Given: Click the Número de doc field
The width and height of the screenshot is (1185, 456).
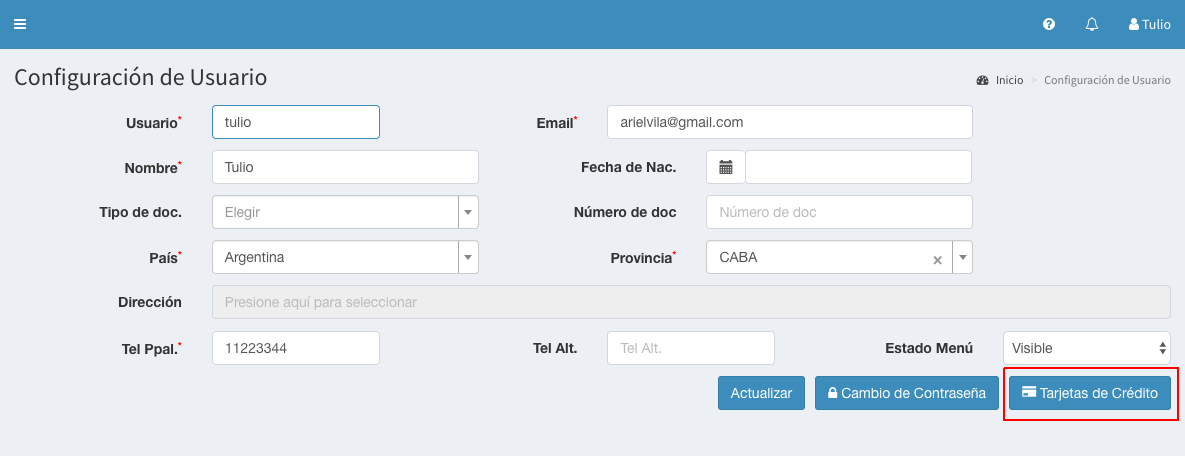Looking at the screenshot, I should click(x=839, y=212).
